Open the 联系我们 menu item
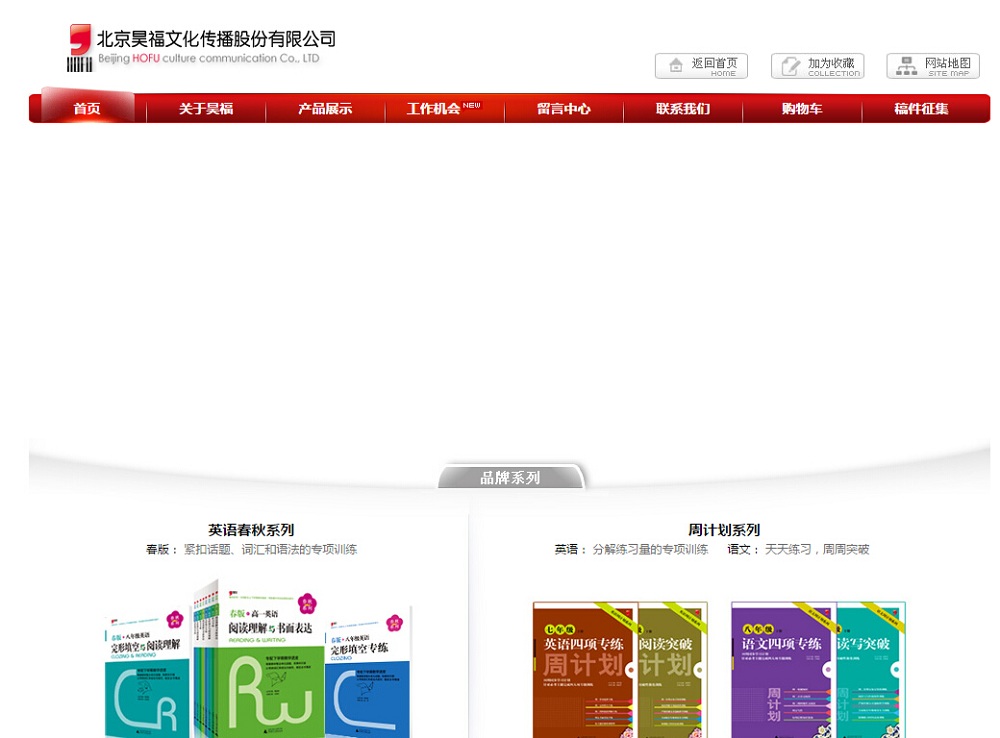 coord(683,108)
